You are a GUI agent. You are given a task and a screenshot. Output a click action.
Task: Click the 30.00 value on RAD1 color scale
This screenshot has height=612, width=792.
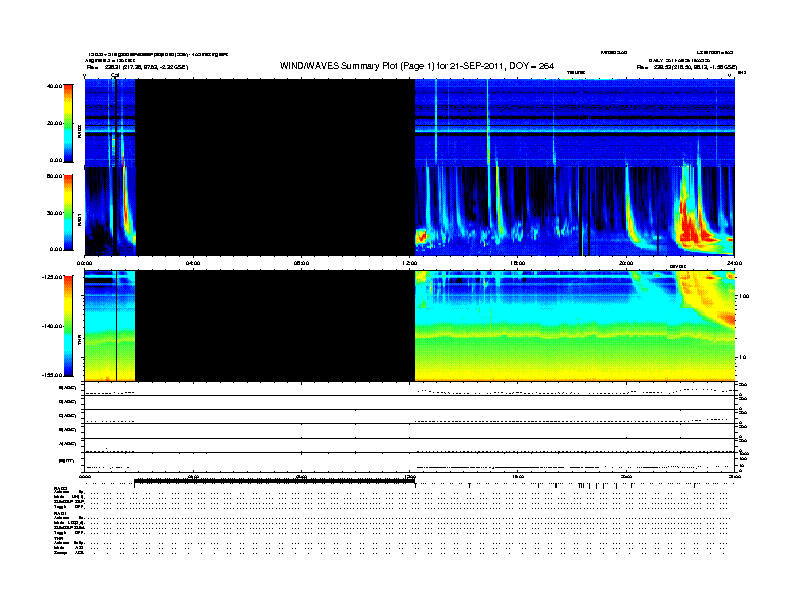(54, 213)
